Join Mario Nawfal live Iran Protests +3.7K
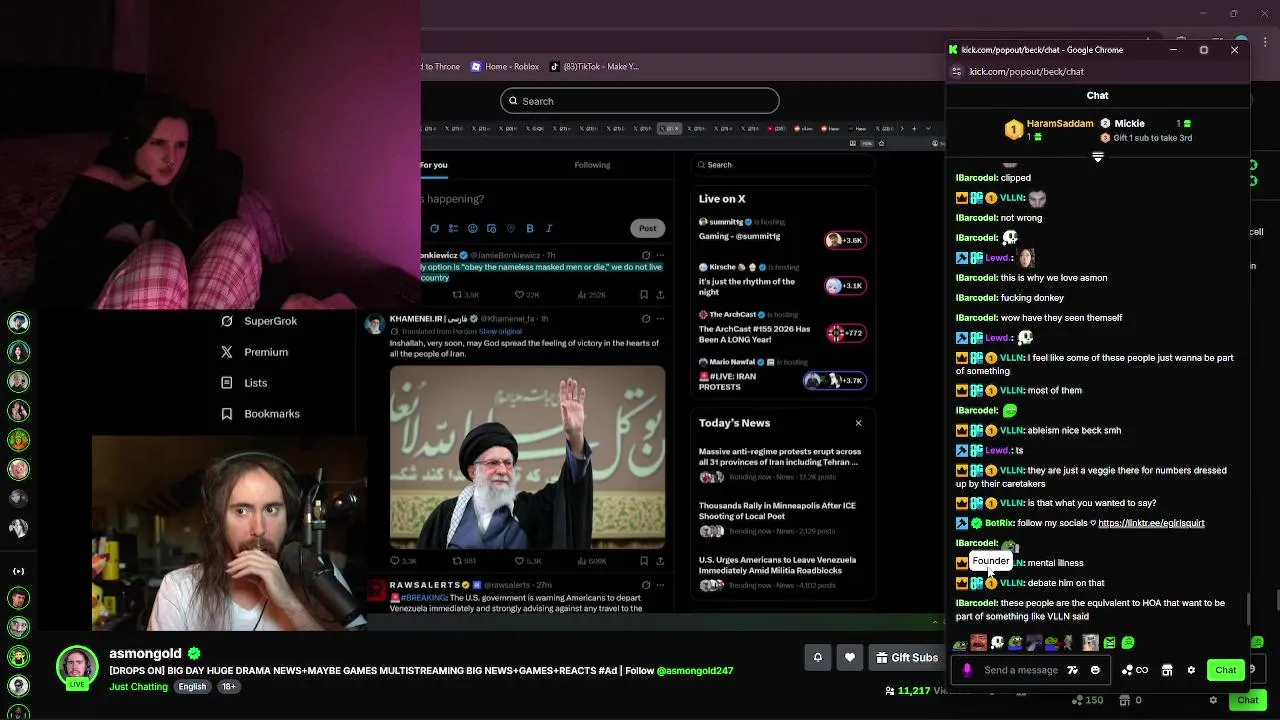This screenshot has width=1280, height=720. (834, 380)
